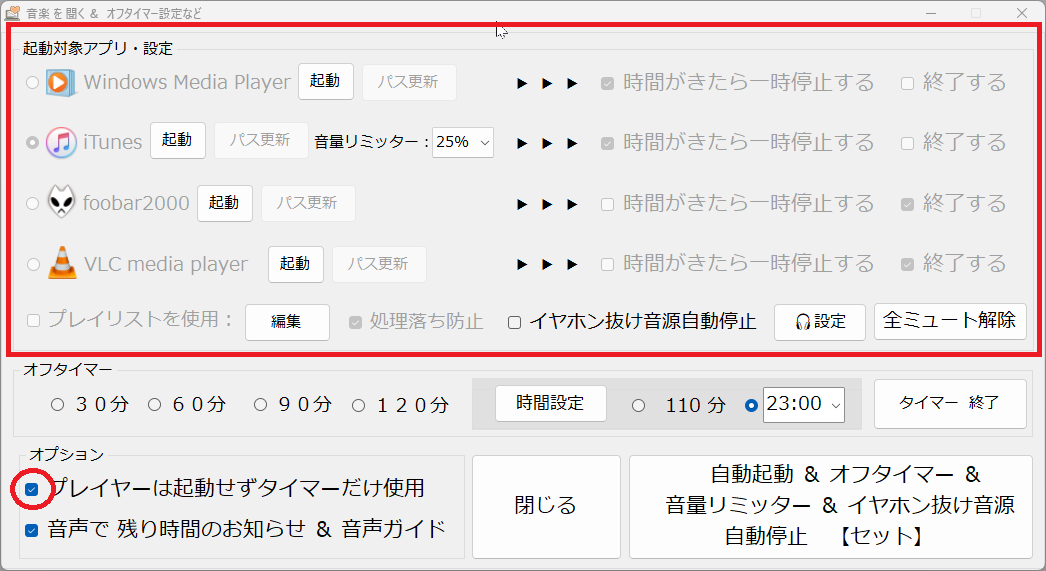This screenshot has height=571, width=1046.
Task: Click the 編集 playlist edit button
Action: [287, 322]
